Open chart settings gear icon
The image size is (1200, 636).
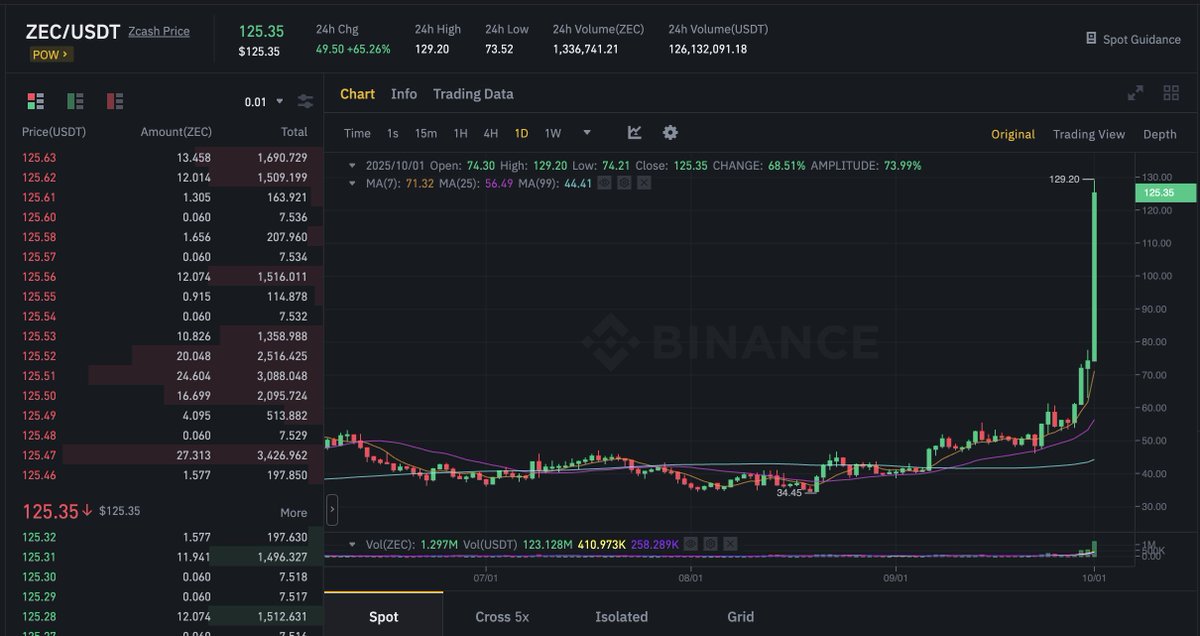click(x=670, y=133)
